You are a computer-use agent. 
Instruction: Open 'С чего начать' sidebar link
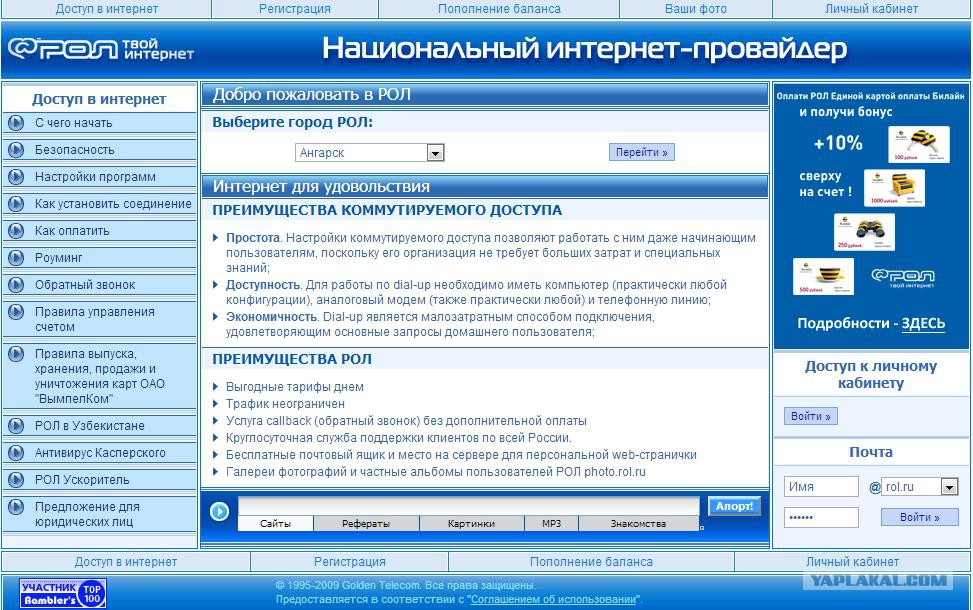coord(73,123)
